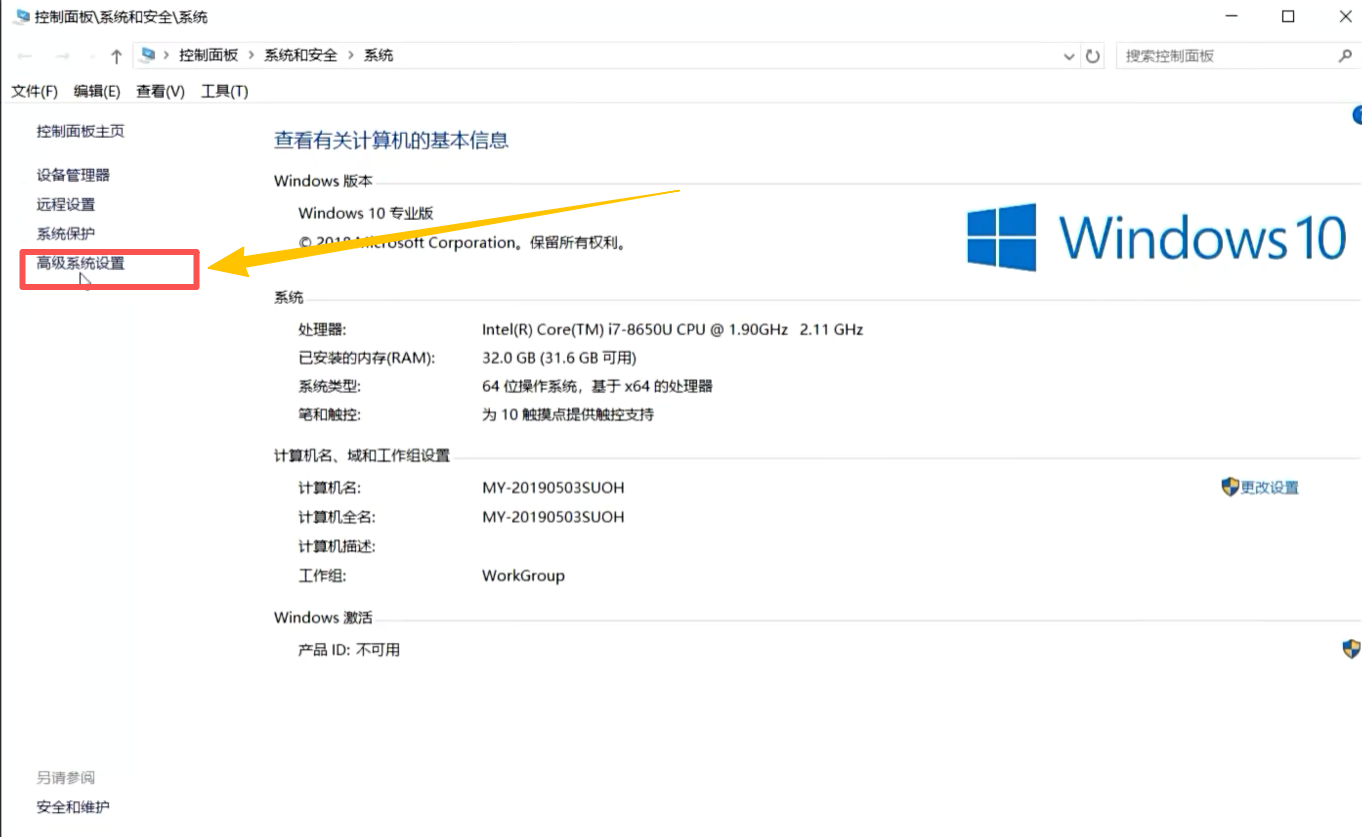Click the Windows 10 logo image
The width and height of the screenshot is (1362, 837).
click(1157, 237)
